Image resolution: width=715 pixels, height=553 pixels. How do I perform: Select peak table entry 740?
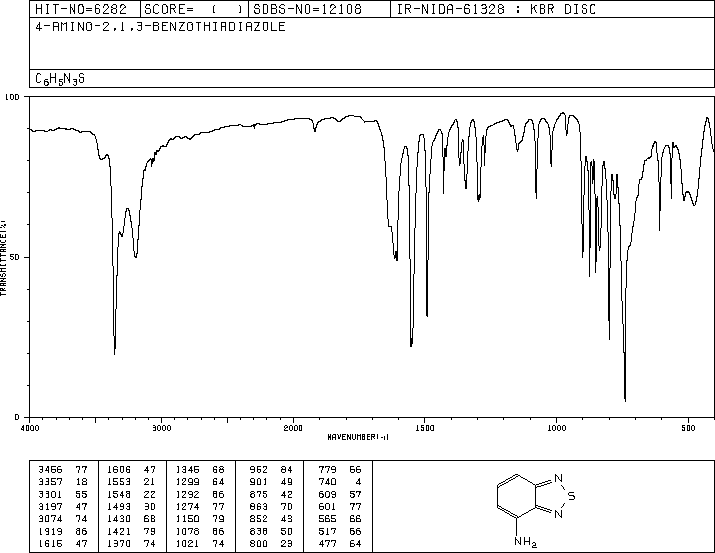click(340, 482)
